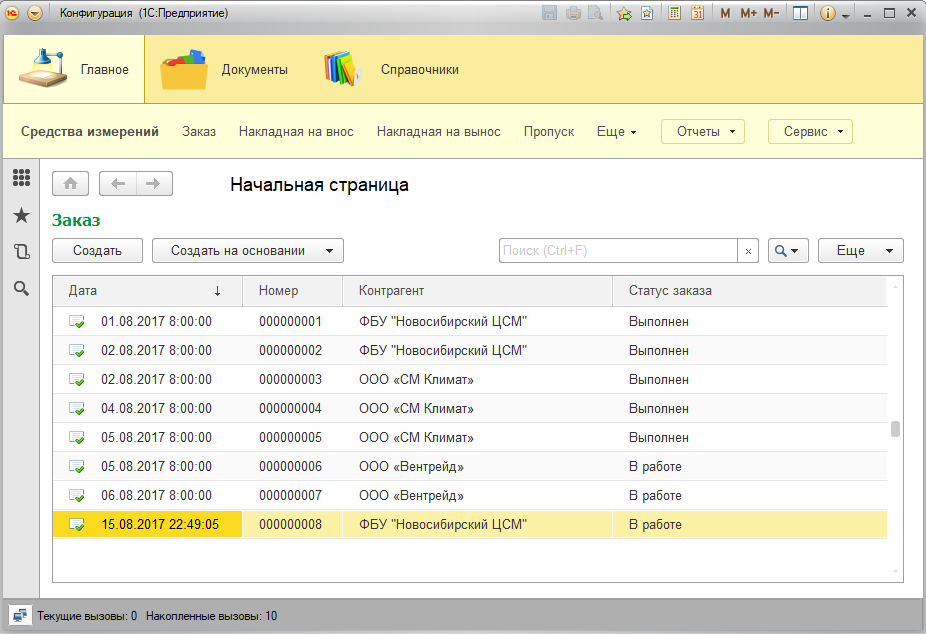Toggle the window panel layout icon
The image size is (926, 634).
tap(800, 13)
